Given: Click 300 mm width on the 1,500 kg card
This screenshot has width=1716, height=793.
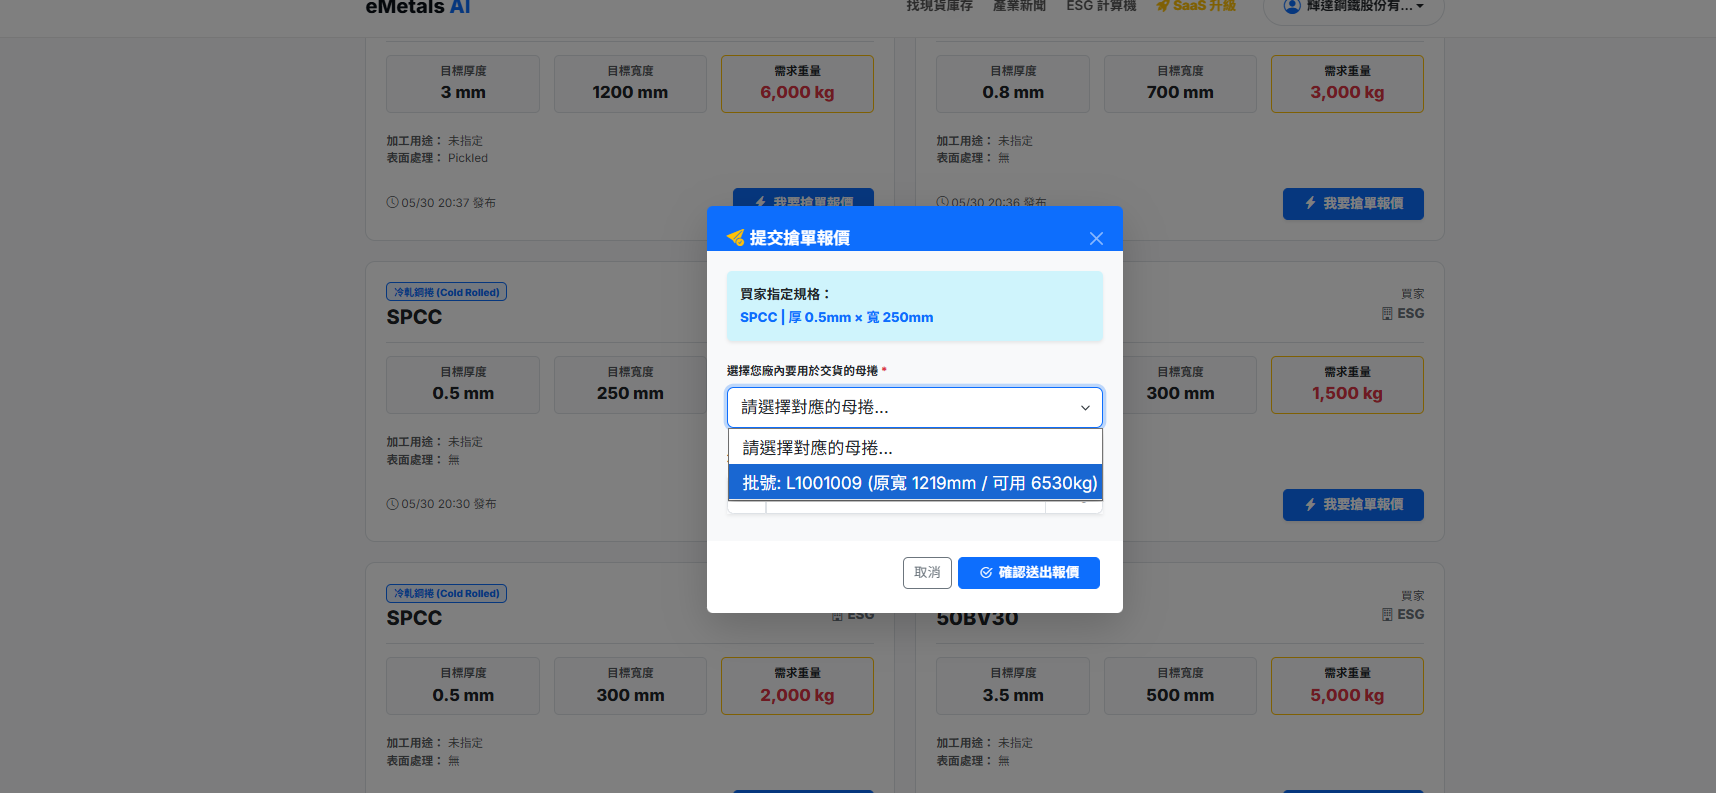Looking at the screenshot, I should point(1180,394).
